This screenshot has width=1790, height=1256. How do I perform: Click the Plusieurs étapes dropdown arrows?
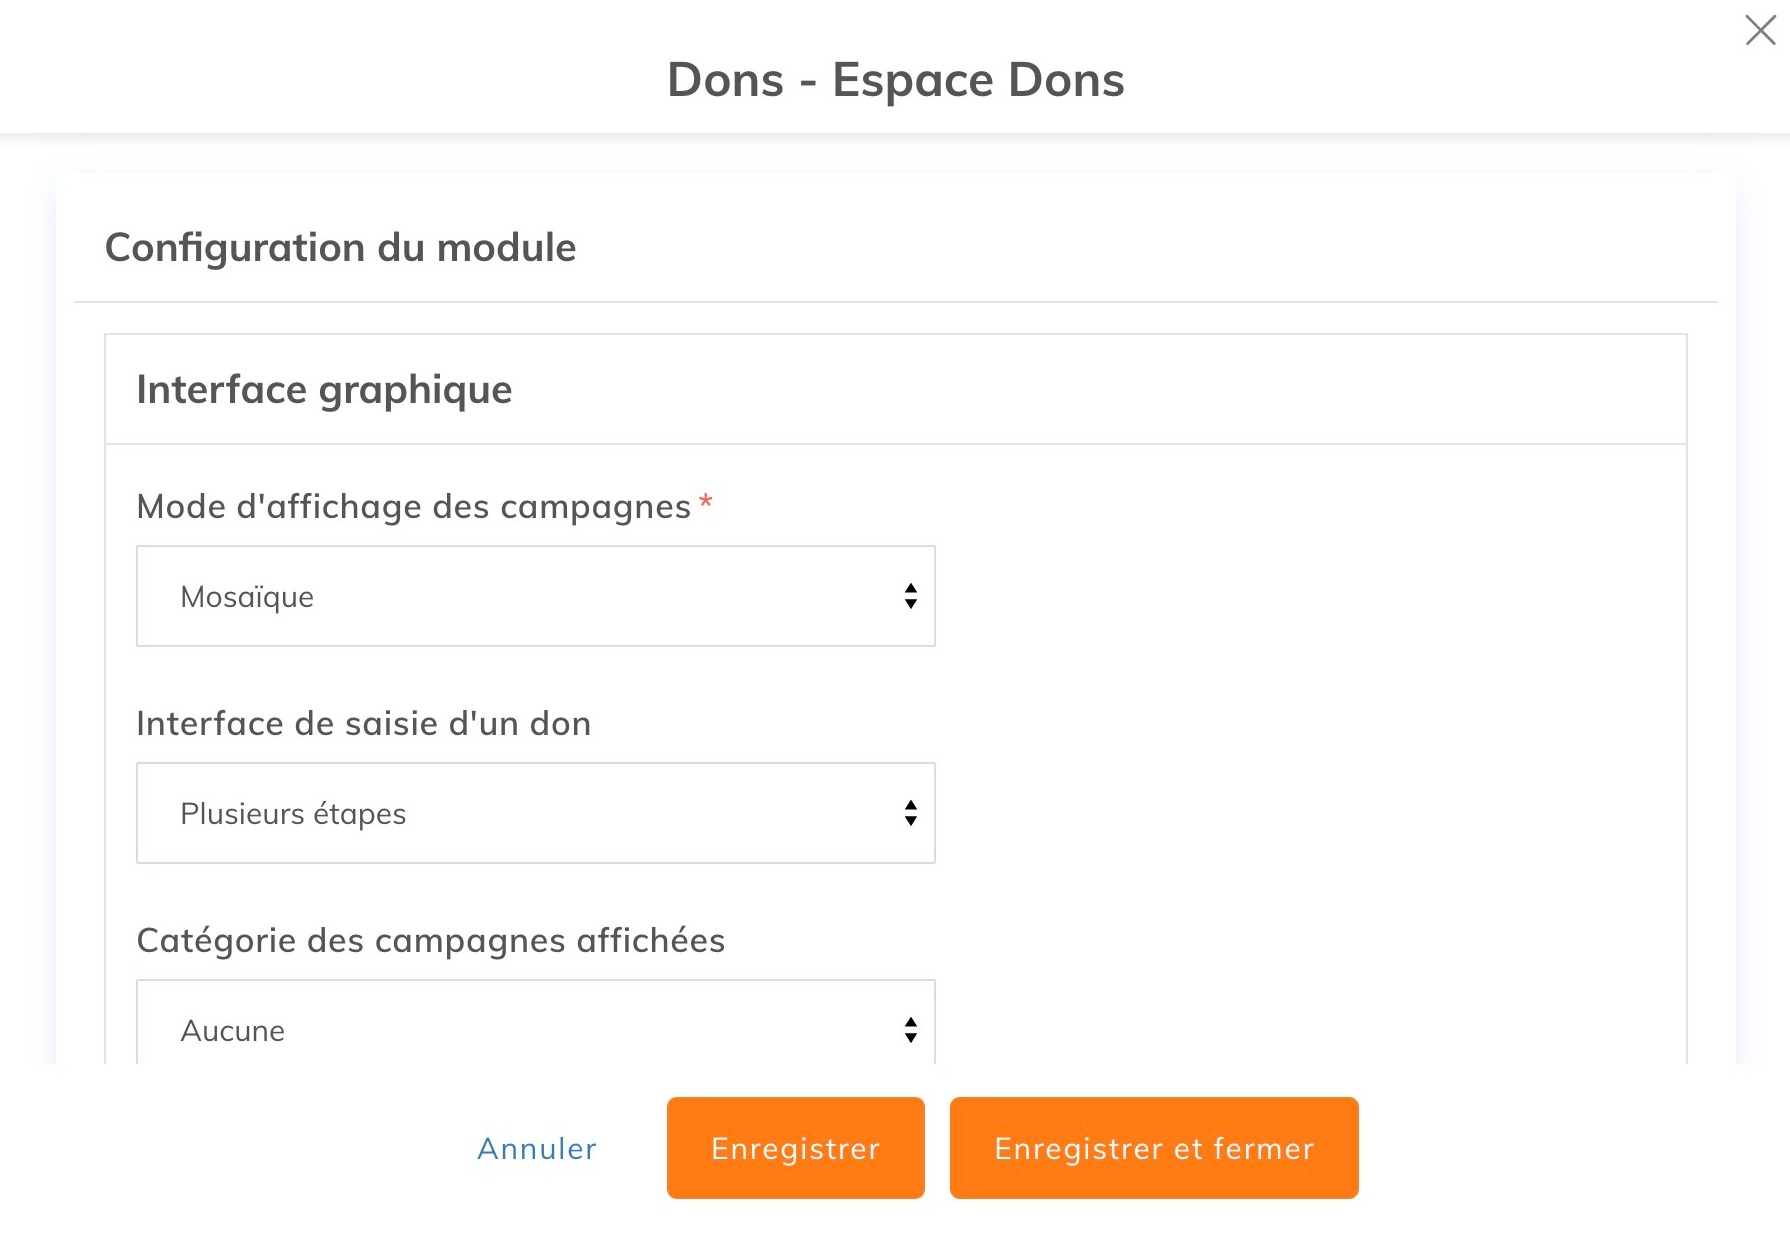pyautogui.click(x=910, y=813)
